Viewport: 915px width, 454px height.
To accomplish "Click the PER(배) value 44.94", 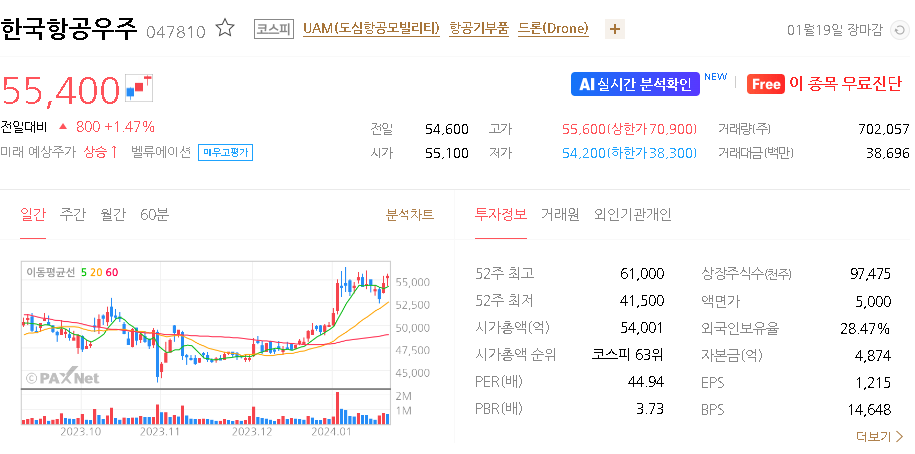I will click(x=646, y=382).
